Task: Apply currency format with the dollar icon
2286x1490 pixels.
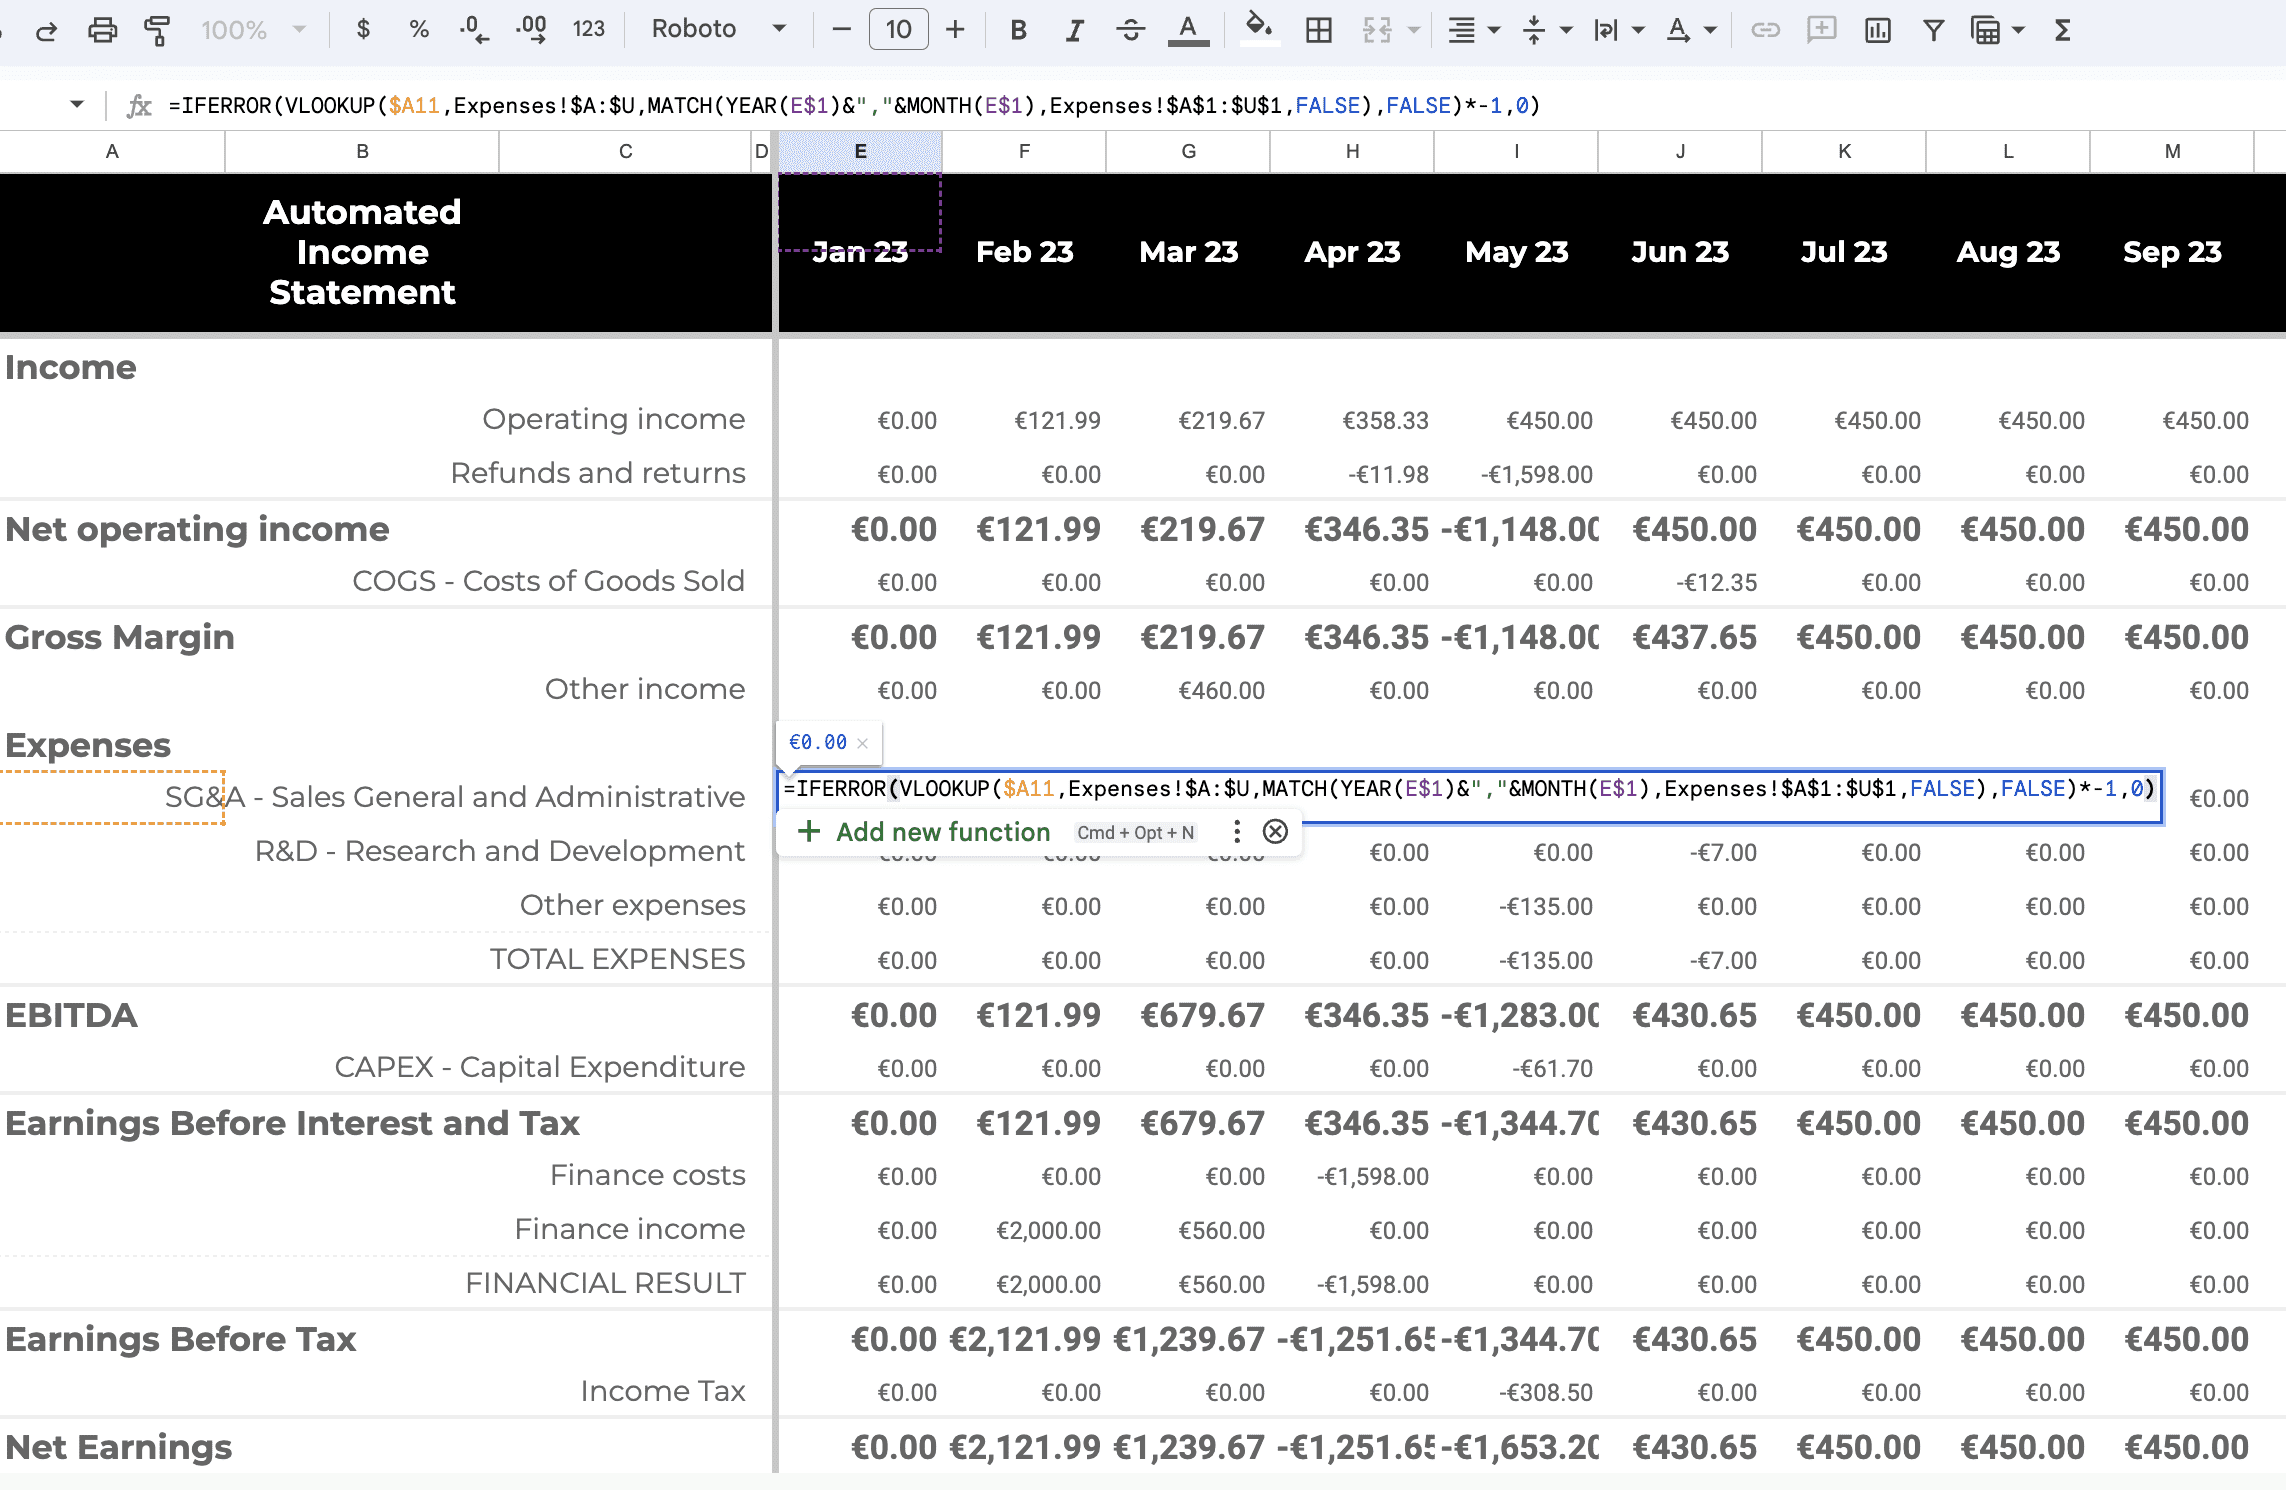Action: point(362,30)
